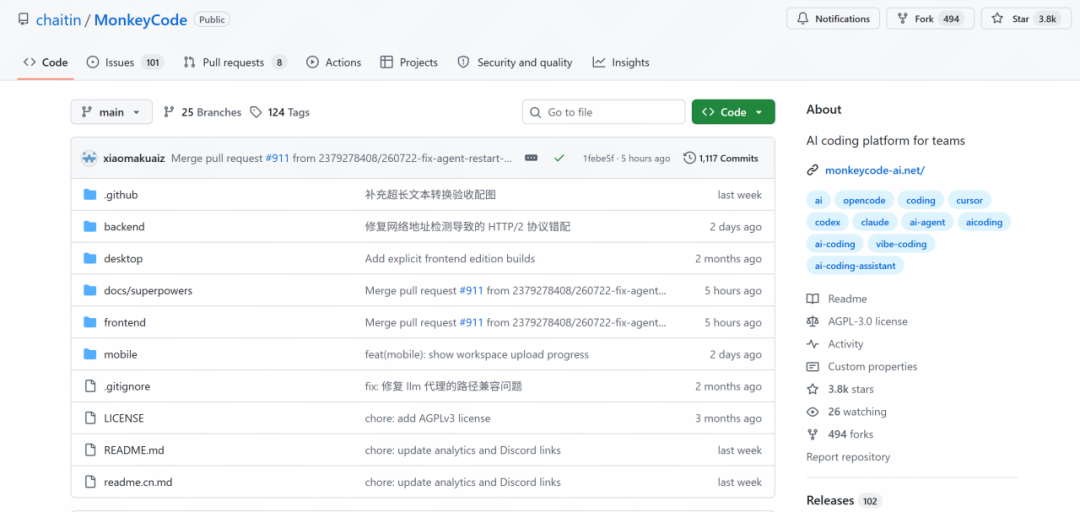
Task: Open the docs/superpowers folder name
Action: click(148, 290)
